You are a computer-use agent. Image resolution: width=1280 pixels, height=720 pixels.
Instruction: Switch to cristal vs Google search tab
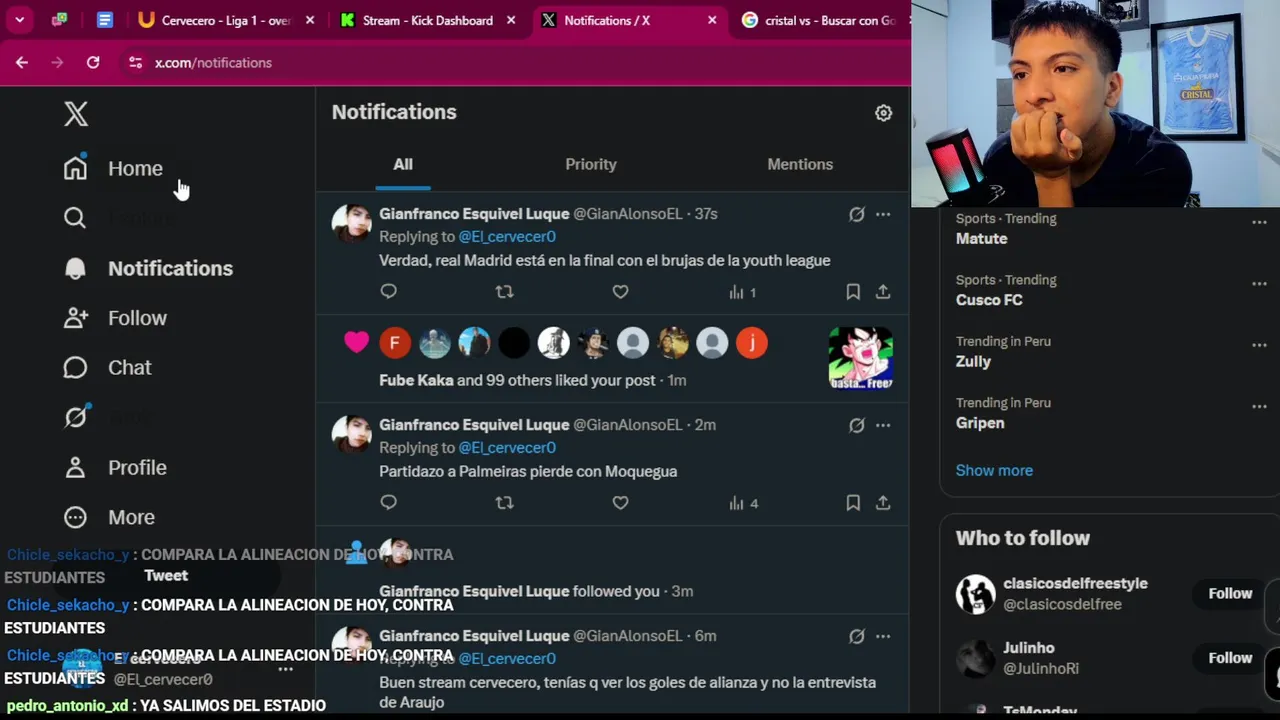click(x=820, y=20)
